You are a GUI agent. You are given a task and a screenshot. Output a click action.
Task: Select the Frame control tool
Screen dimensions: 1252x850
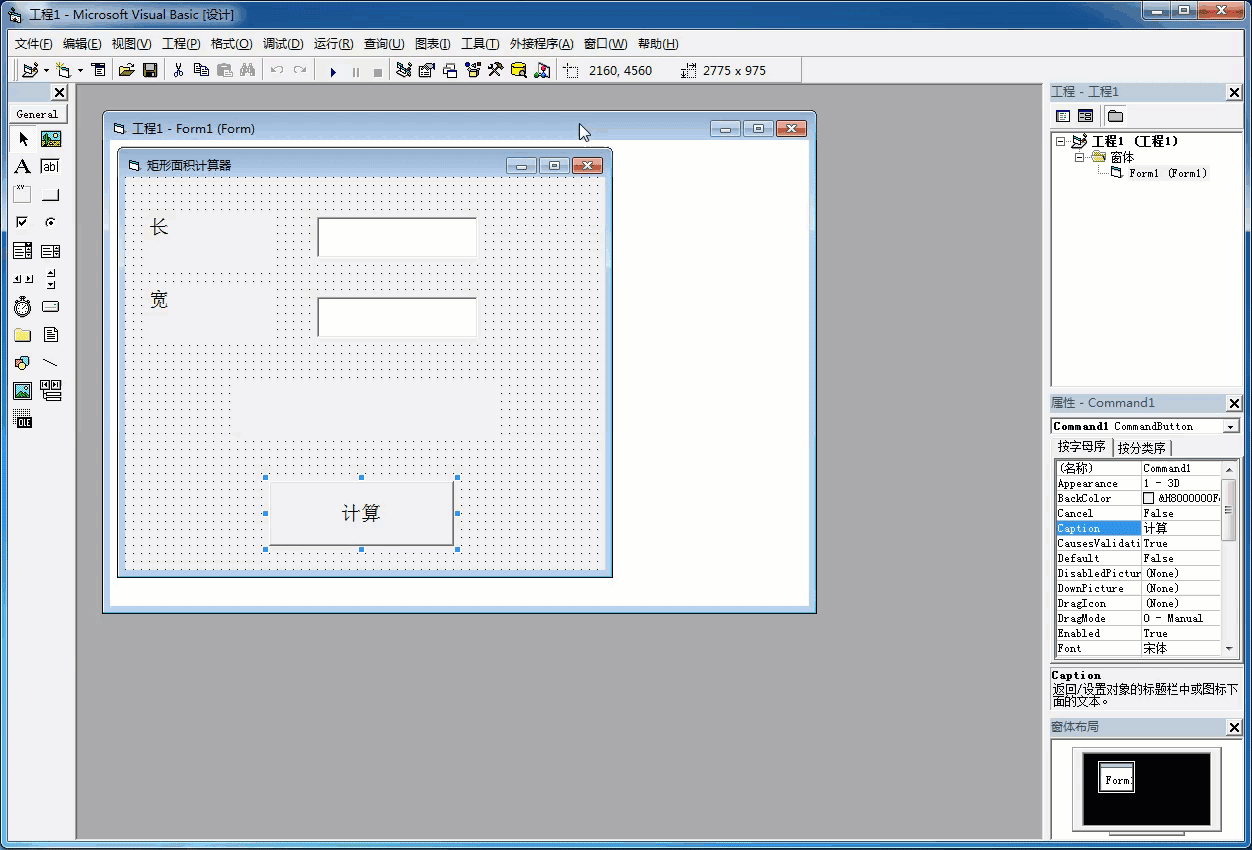(22, 195)
